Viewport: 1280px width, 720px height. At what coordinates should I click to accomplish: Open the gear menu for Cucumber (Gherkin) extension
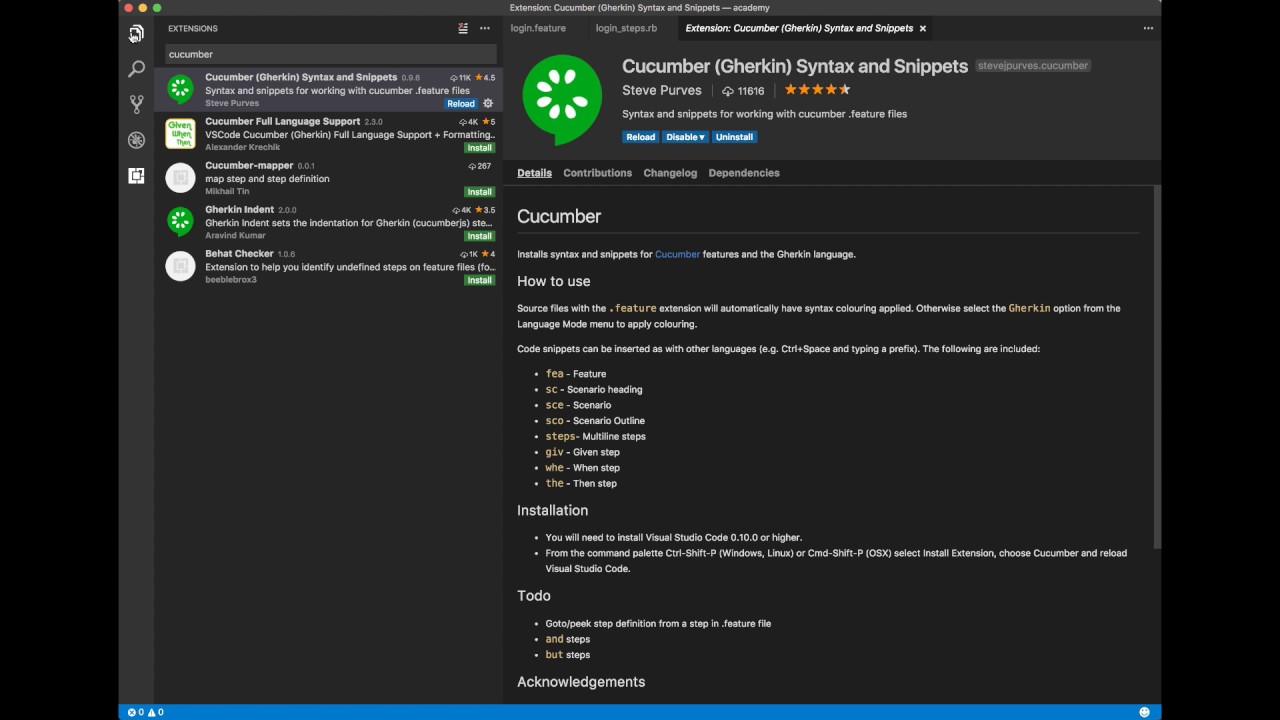[x=488, y=103]
